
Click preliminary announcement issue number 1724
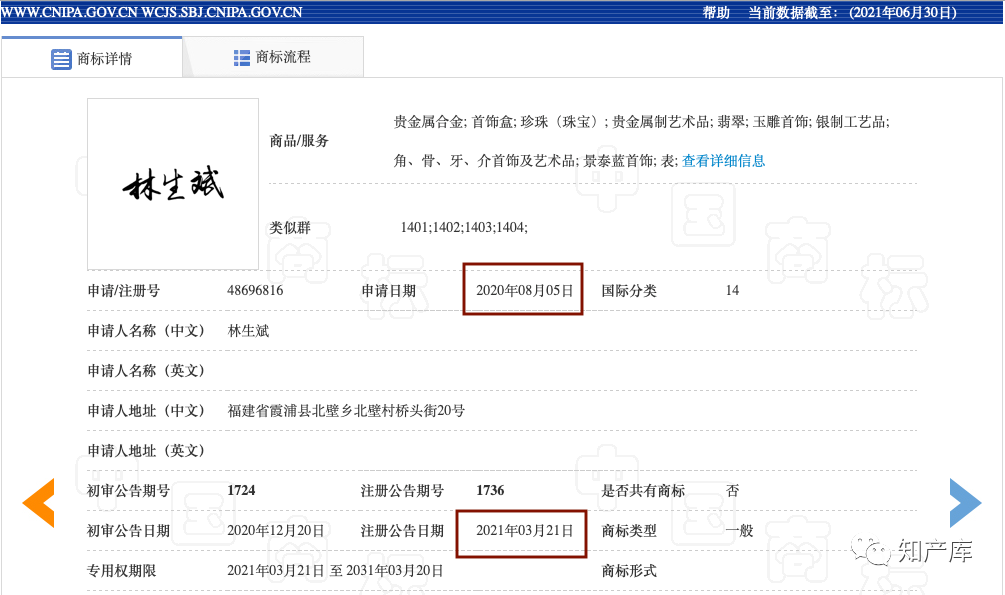point(242,491)
